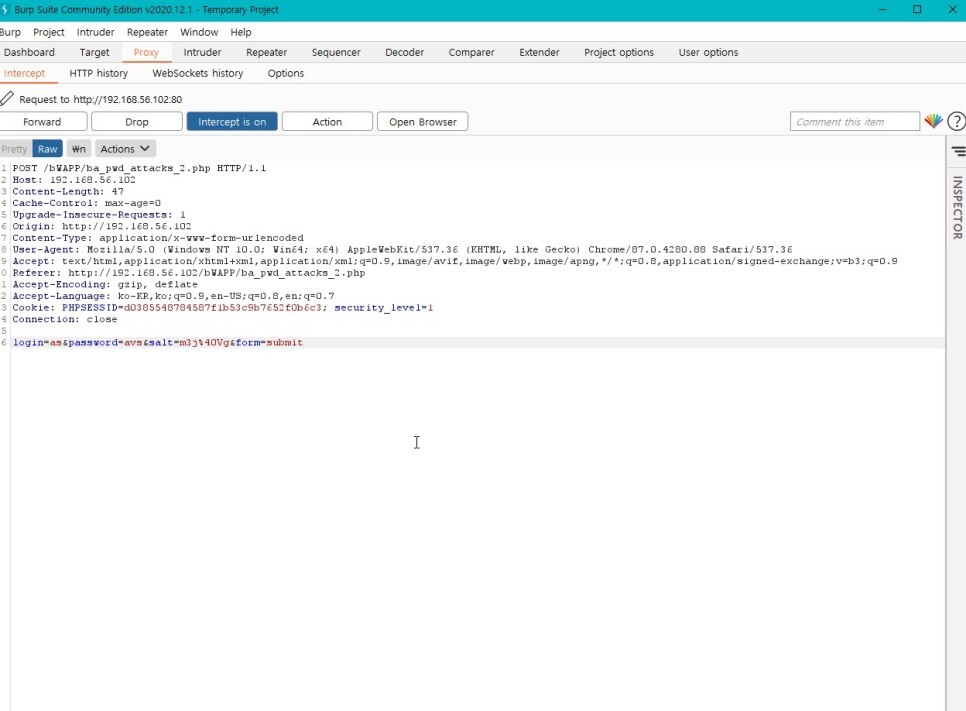Switch to the Target tab
The image size is (966, 711).
[94, 52]
